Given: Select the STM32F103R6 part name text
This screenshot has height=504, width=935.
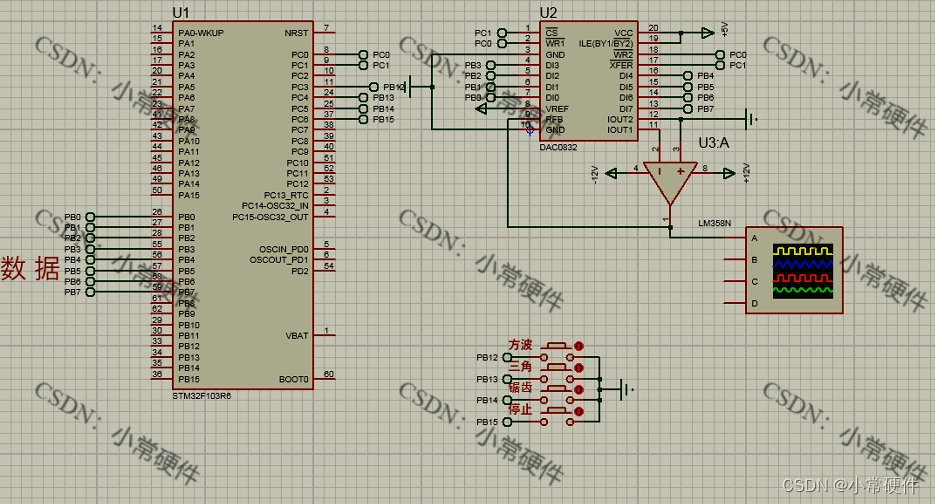Looking at the screenshot, I should coord(202,395).
